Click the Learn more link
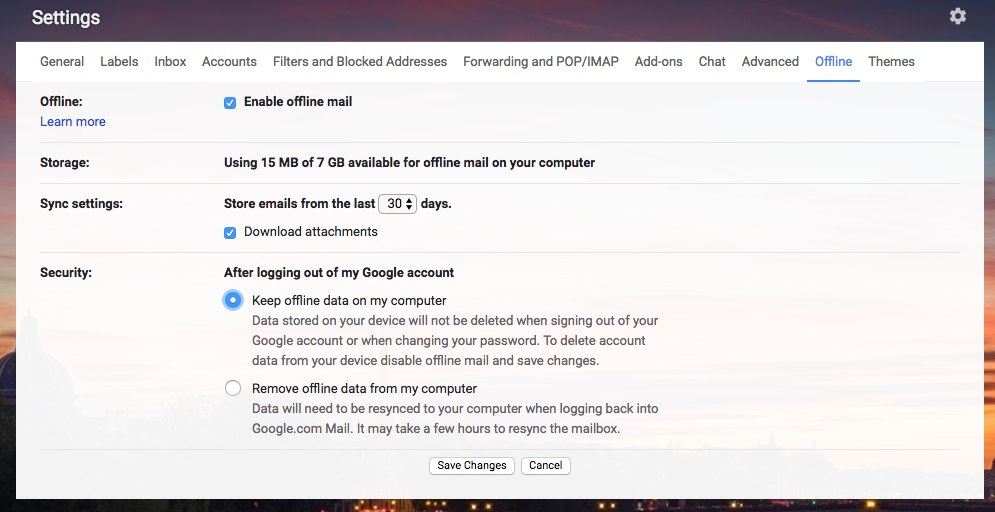Image resolution: width=995 pixels, height=512 pixels. 73,122
